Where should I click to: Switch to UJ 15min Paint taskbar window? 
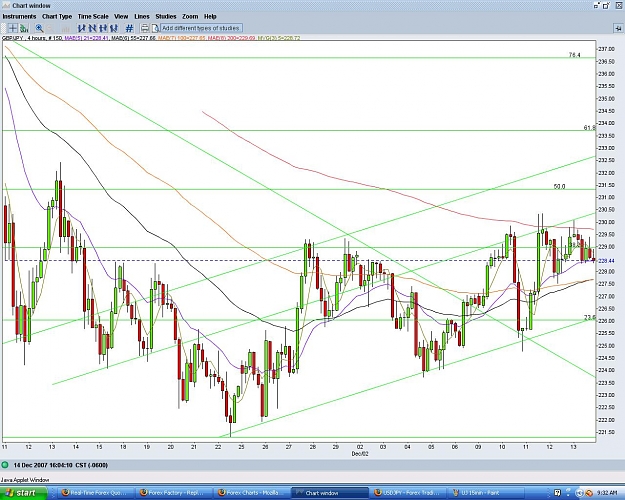click(485, 493)
